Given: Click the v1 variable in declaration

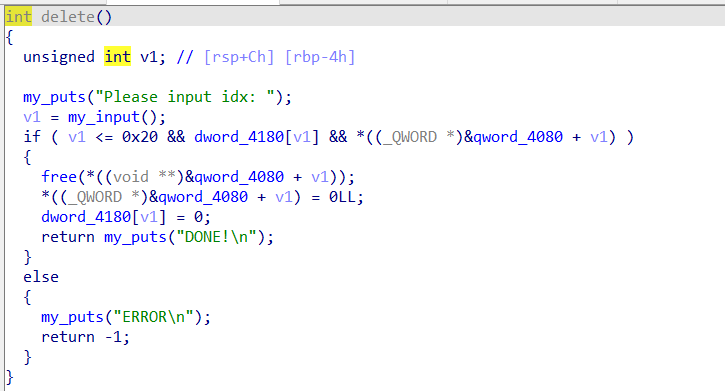Looking at the screenshot, I should [x=149, y=57].
